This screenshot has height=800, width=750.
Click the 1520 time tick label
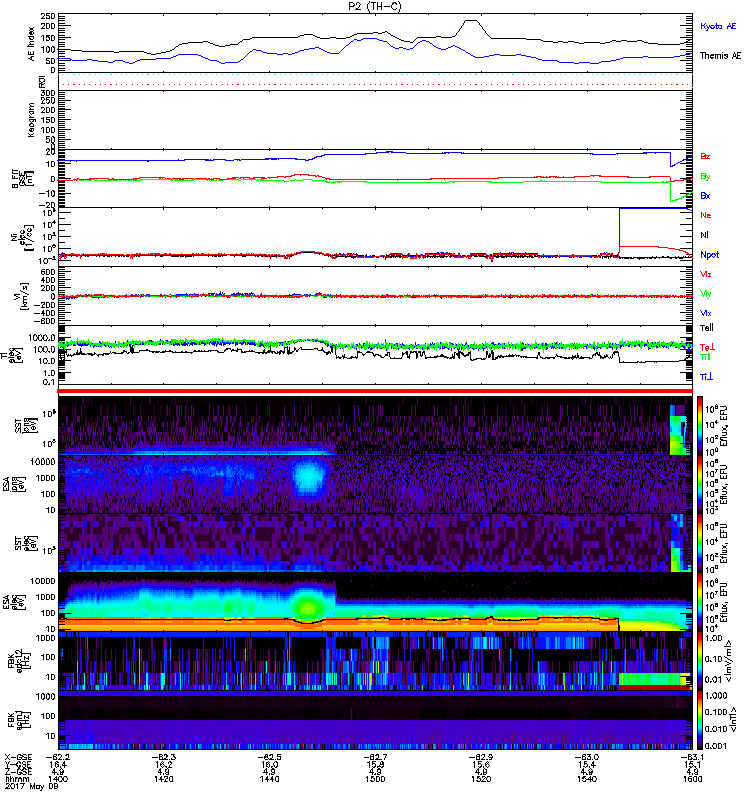click(481, 779)
